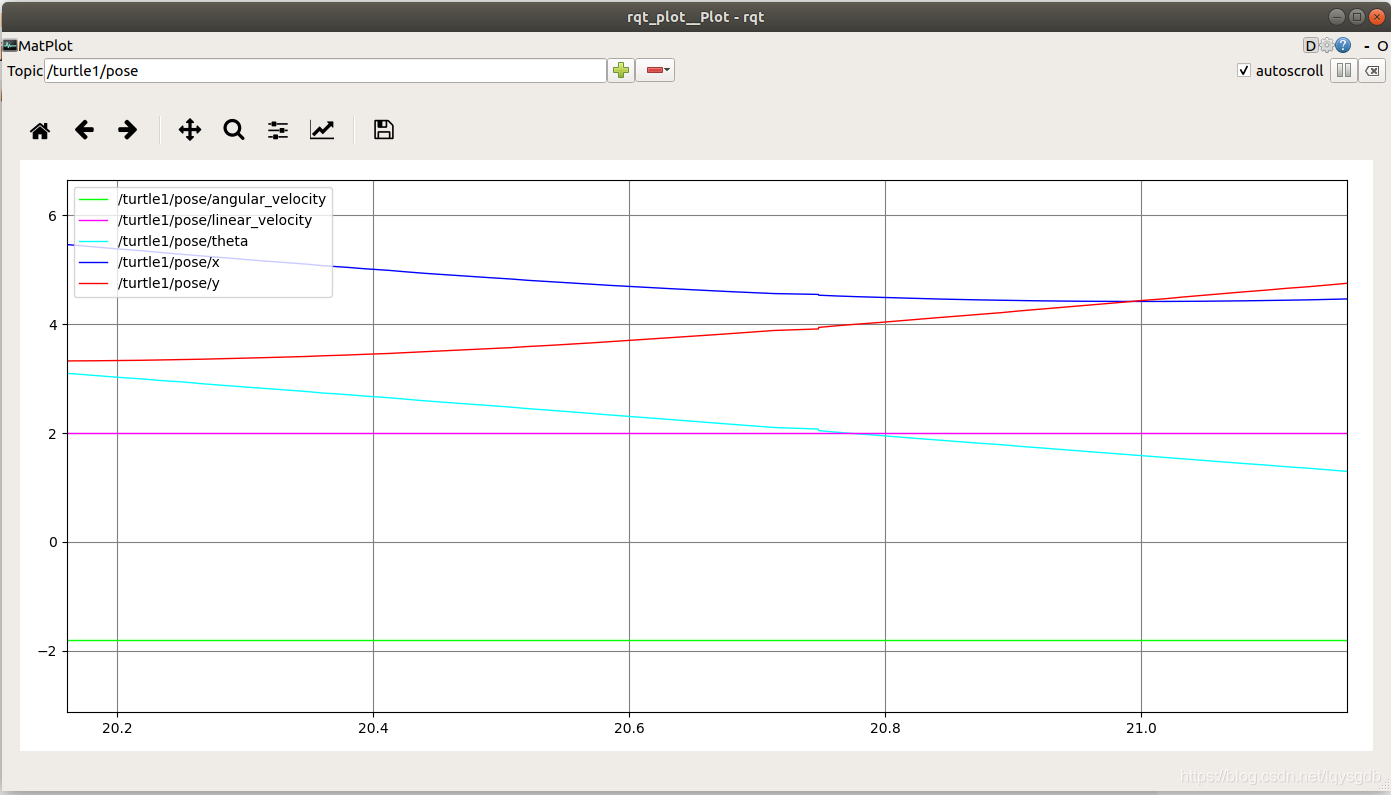This screenshot has width=1391, height=795.
Task: Save the figure with the floppy disk icon
Action: [x=383, y=130]
